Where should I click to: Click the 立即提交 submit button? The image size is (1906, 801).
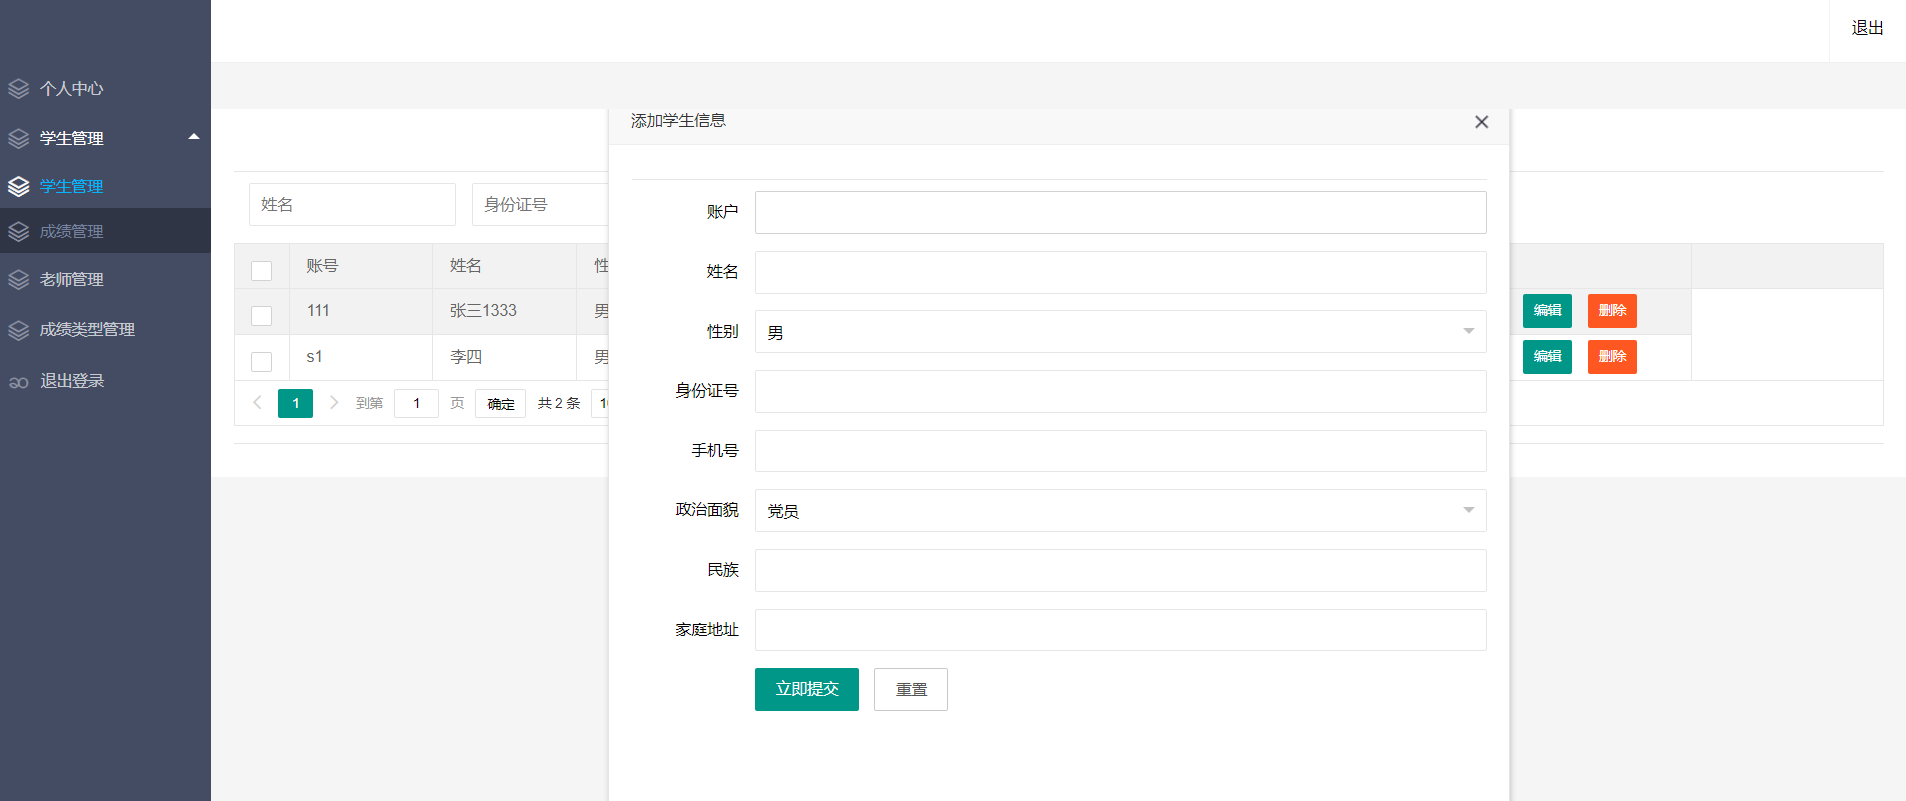(x=807, y=689)
